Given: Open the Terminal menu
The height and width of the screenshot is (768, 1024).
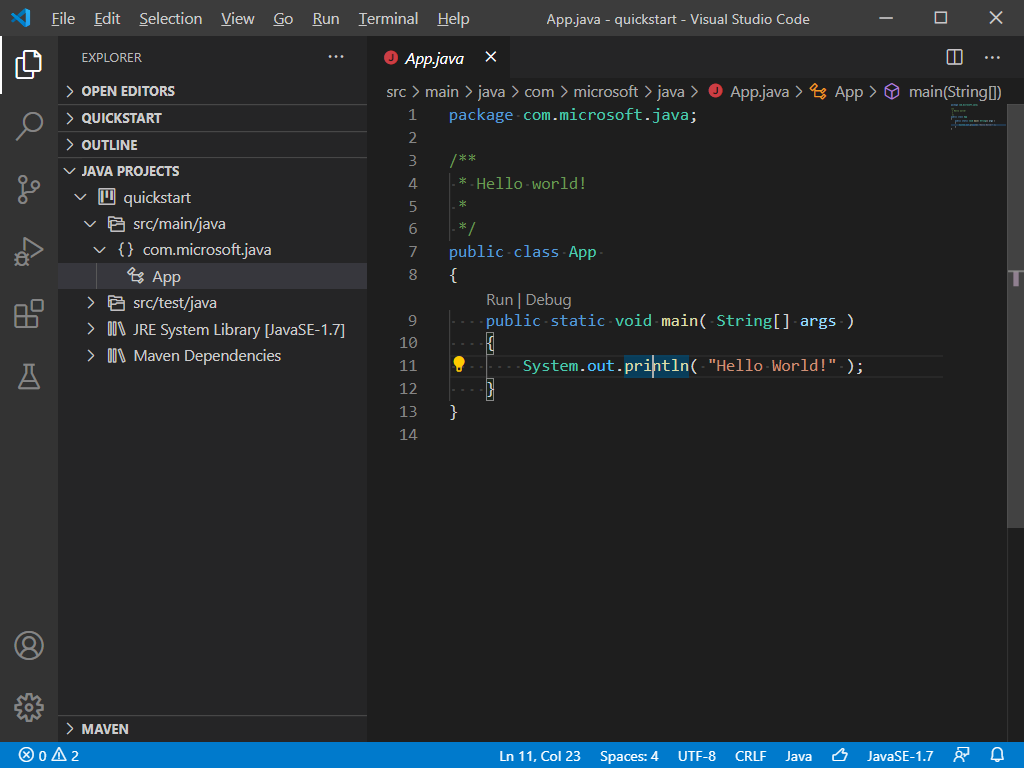Looking at the screenshot, I should [x=387, y=18].
